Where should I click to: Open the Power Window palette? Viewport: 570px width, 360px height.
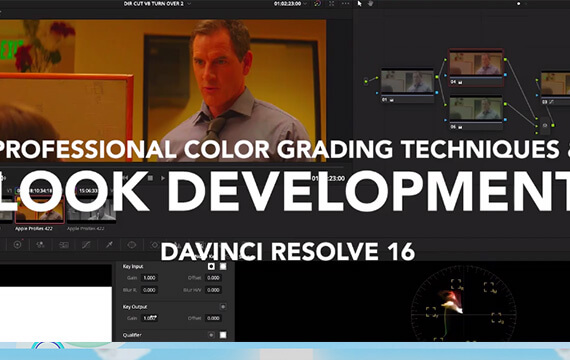point(132,245)
